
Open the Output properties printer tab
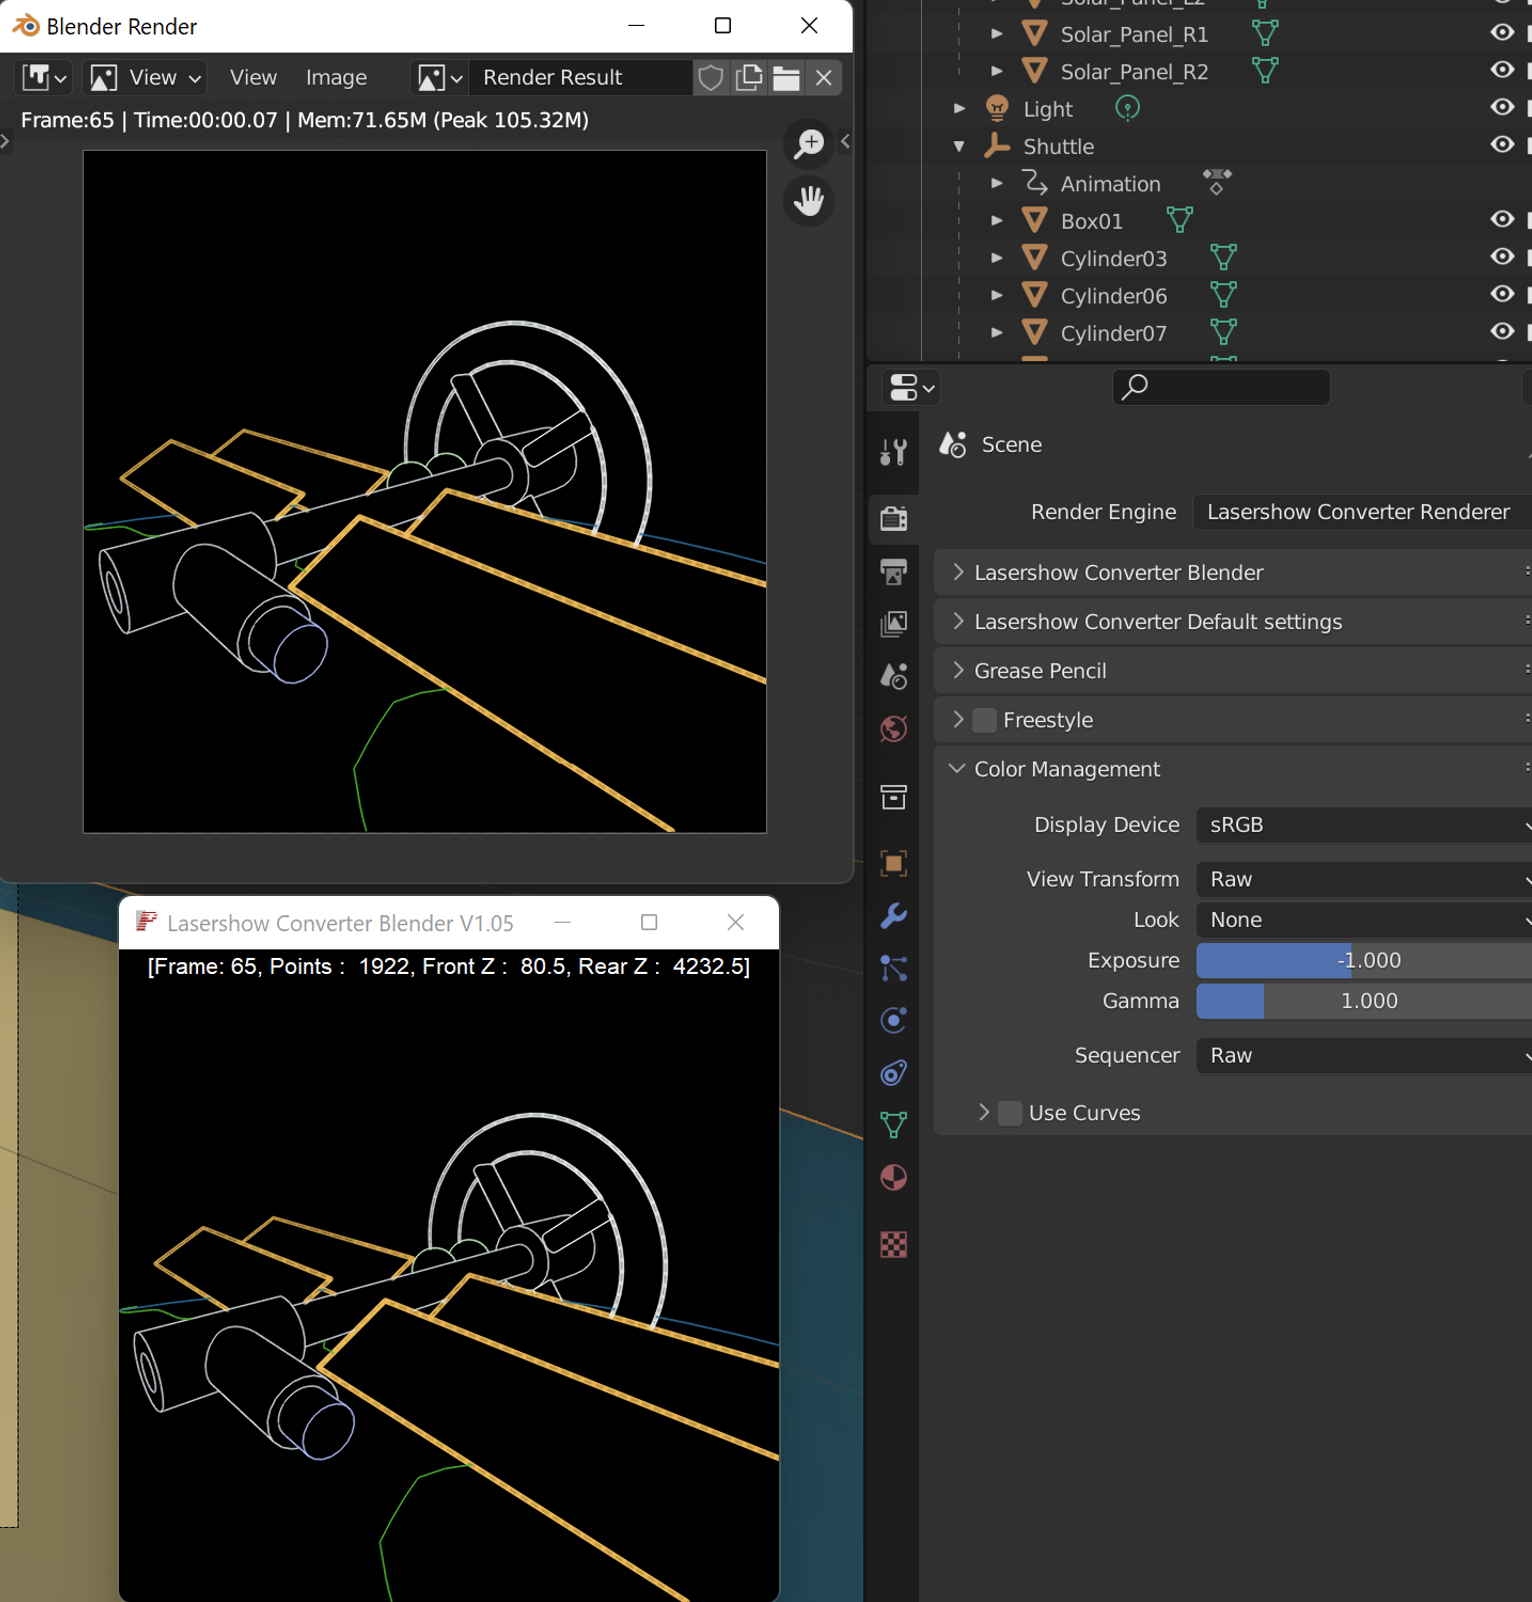tap(893, 571)
